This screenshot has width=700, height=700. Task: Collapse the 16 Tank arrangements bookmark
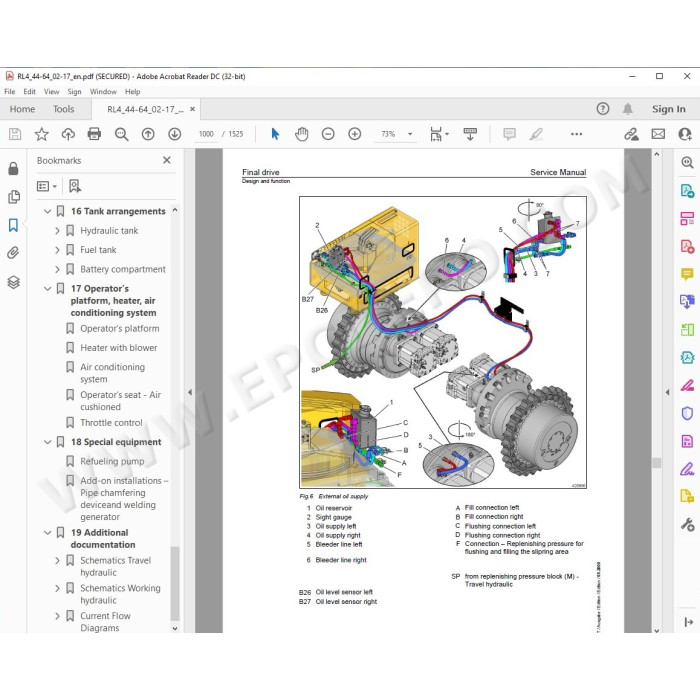47,211
